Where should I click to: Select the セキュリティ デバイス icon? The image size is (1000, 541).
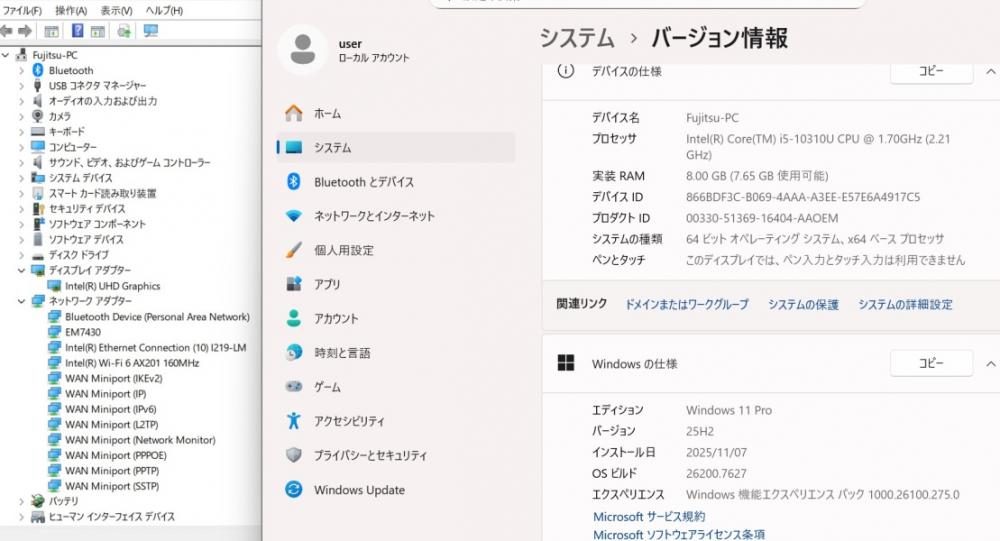(38, 209)
